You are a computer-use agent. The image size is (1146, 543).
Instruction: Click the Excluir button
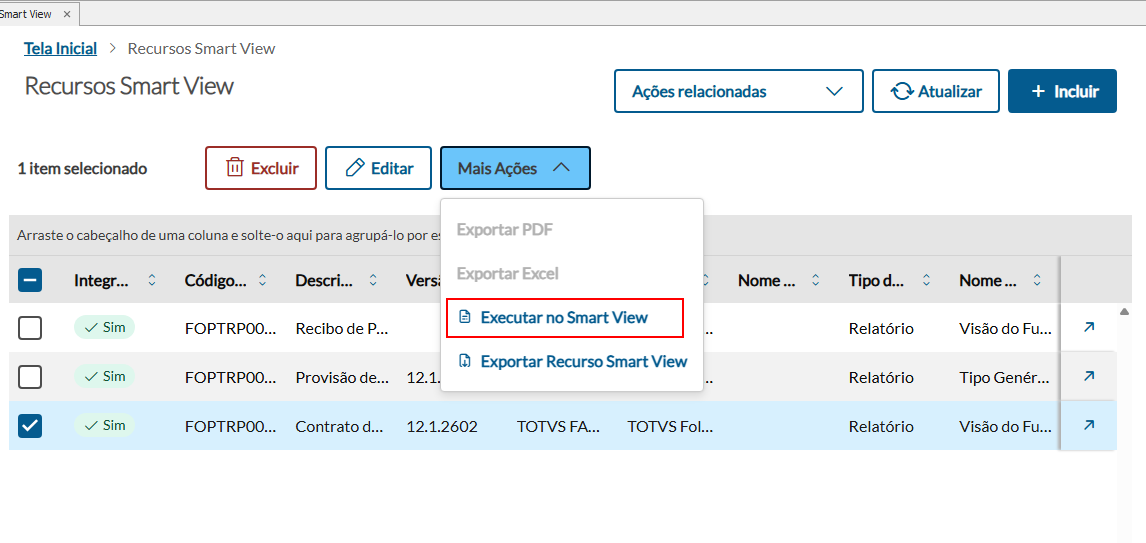(261, 168)
